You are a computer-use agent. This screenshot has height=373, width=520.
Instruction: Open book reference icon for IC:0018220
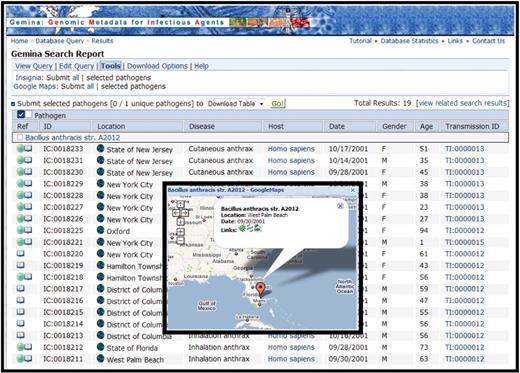21,254
